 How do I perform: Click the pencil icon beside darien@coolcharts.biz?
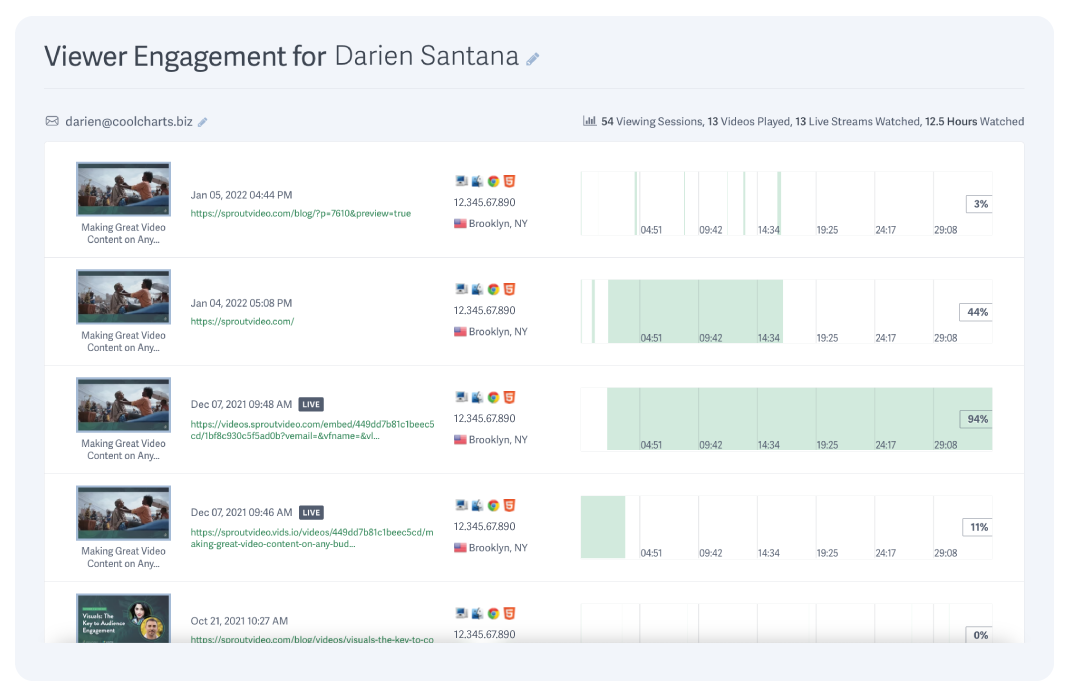(x=203, y=121)
